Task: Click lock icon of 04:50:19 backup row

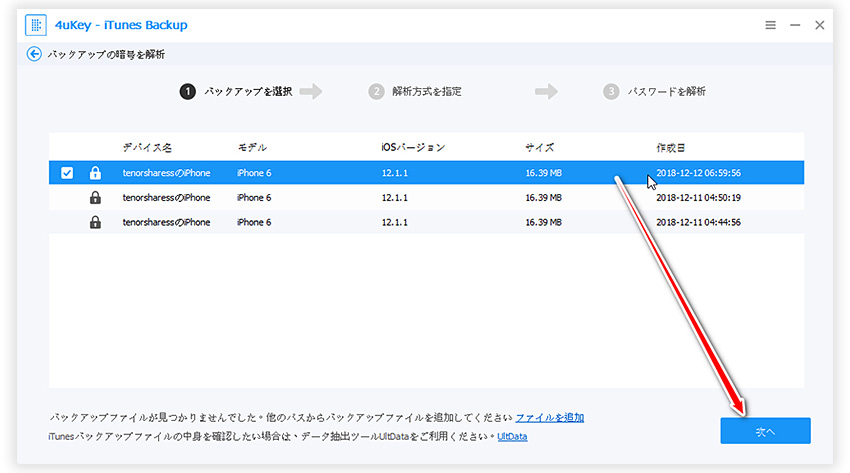Action: click(95, 198)
